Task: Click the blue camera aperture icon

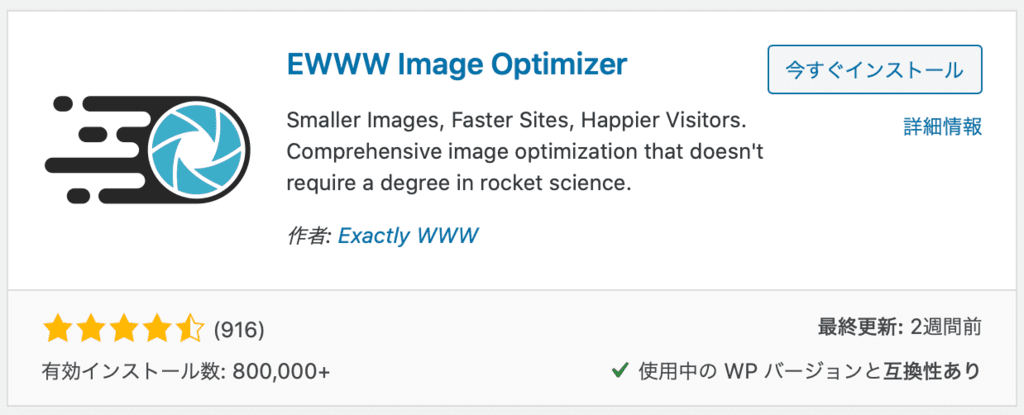Action: (x=196, y=146)
